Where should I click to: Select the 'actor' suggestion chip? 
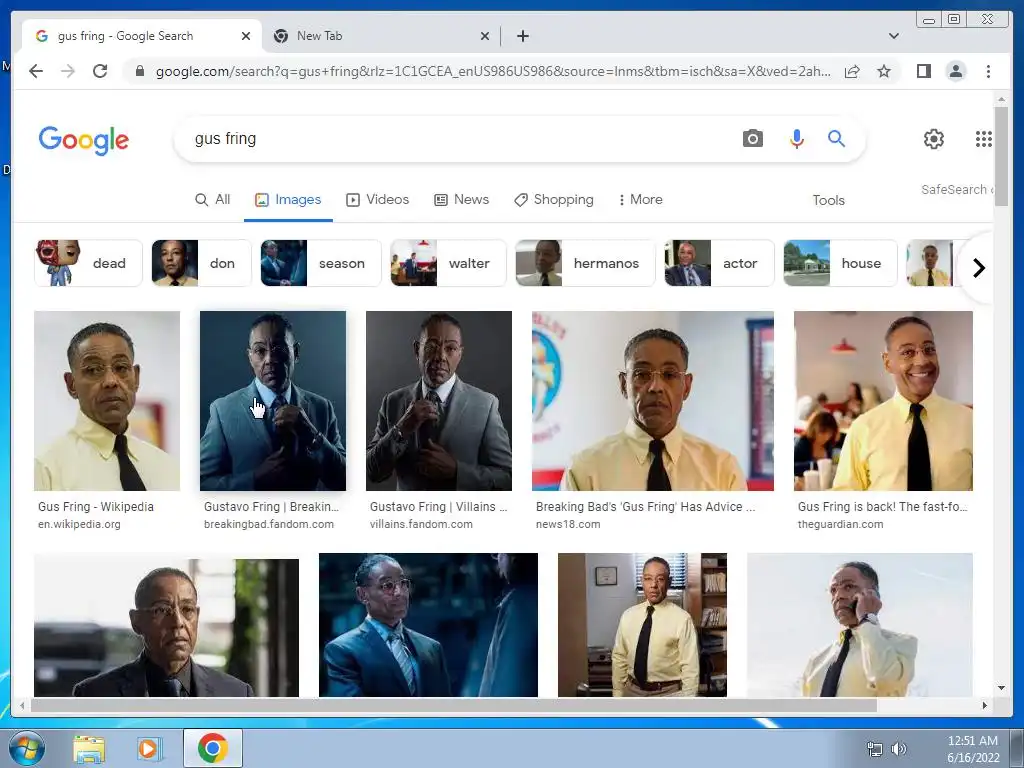coord(720,263)
